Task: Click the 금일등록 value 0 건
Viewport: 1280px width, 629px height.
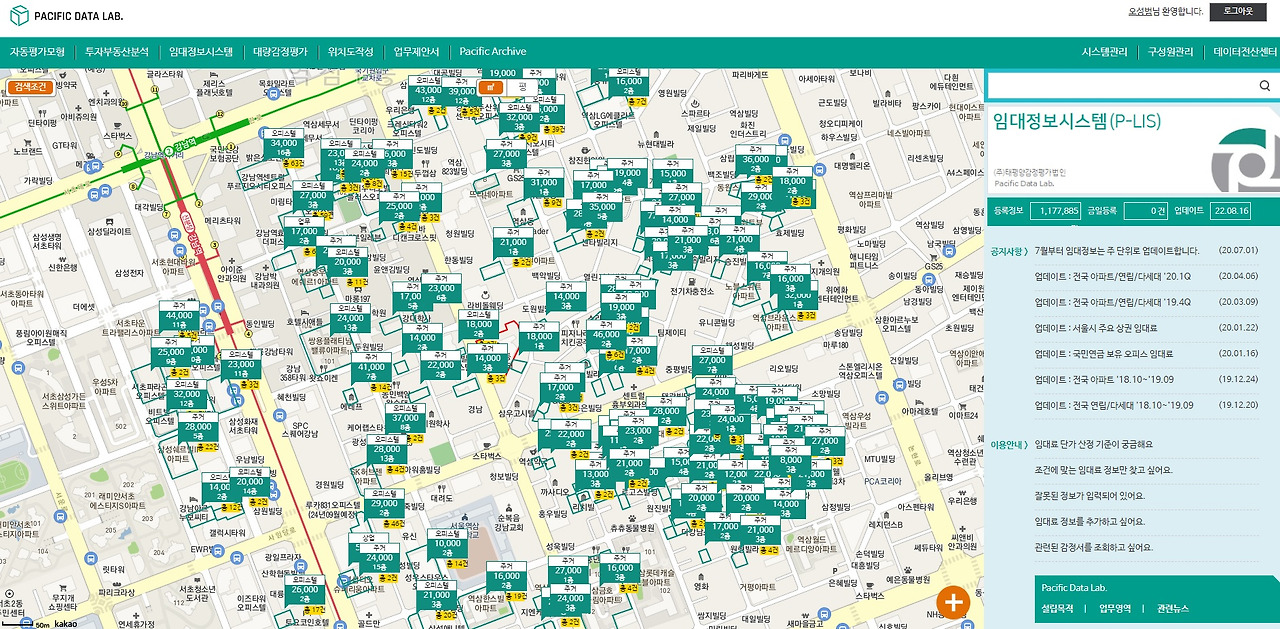Action: (x=1146, y=211)
